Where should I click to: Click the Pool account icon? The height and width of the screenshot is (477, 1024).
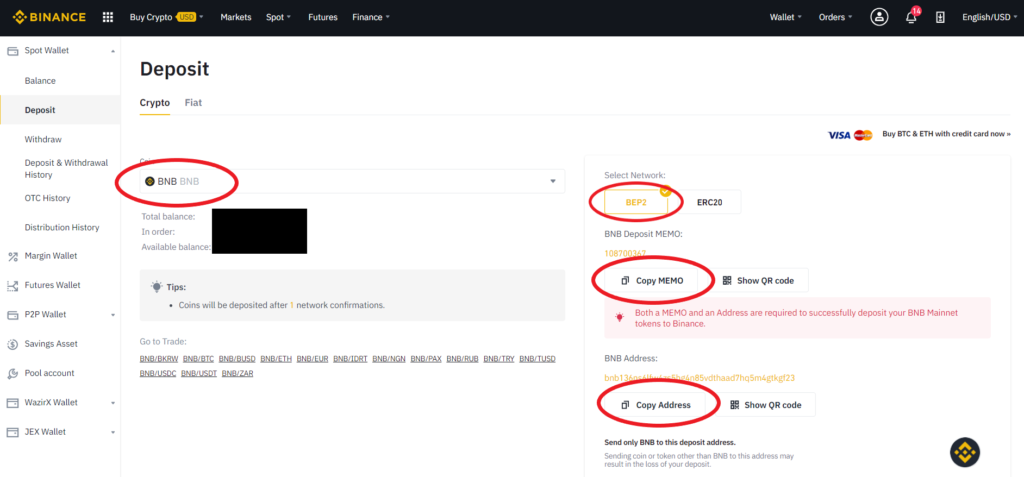point(12,374)
